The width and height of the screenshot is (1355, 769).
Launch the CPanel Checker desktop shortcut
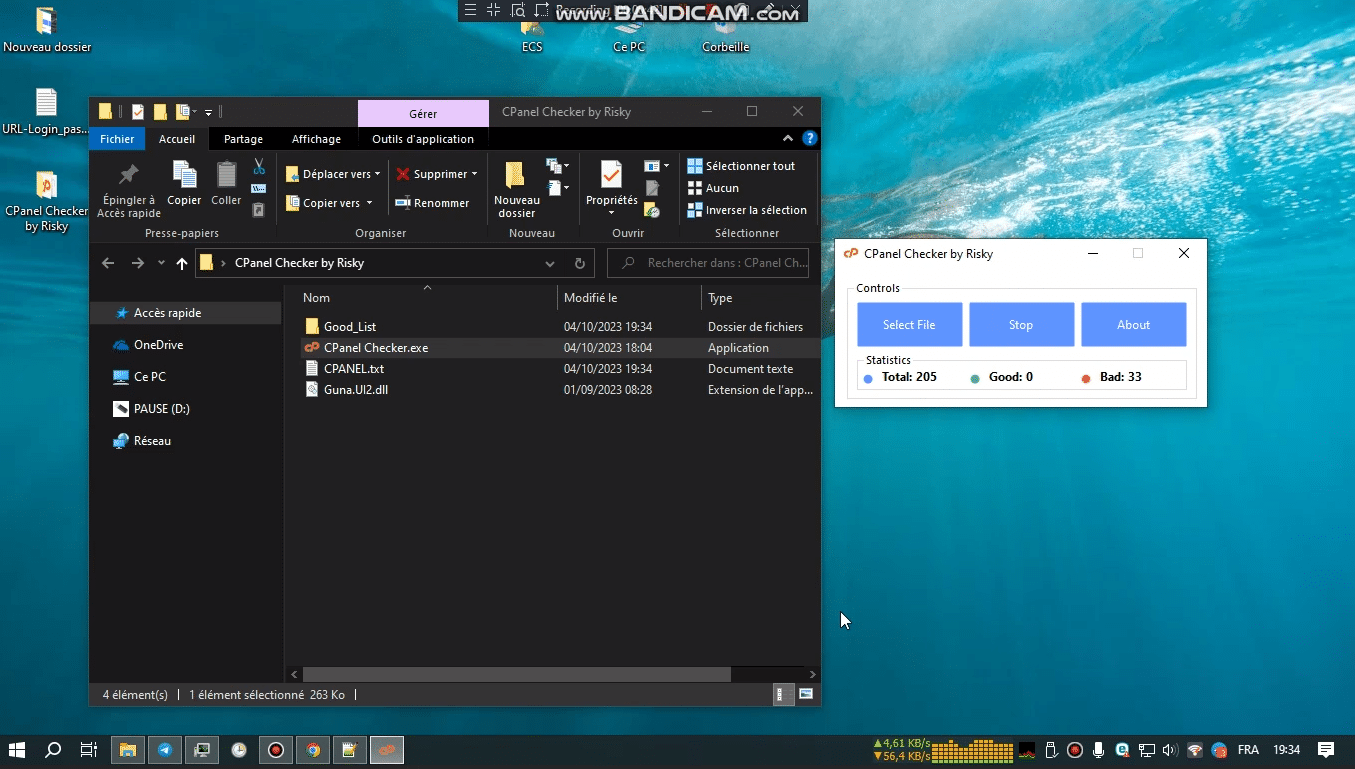[46, 185]
